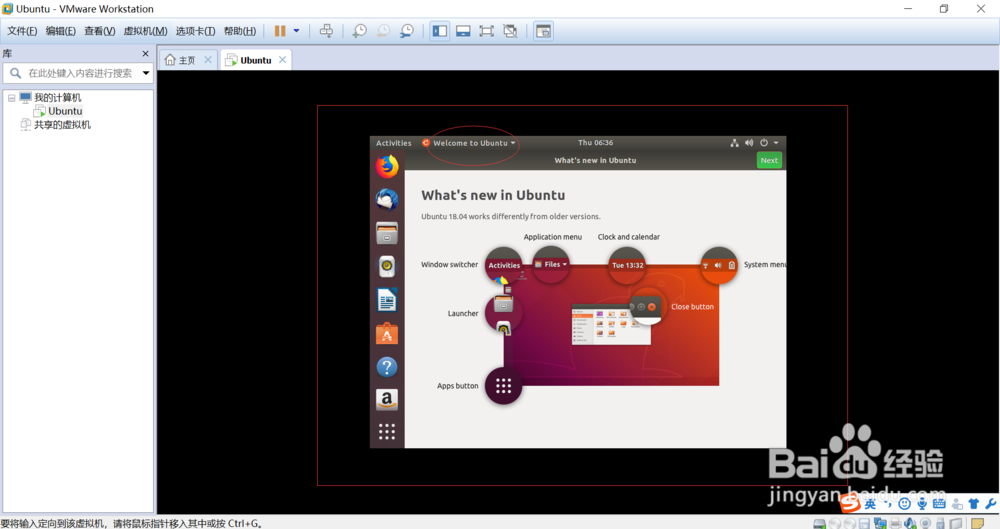Open Sogou emoji panel

[904, 504]
